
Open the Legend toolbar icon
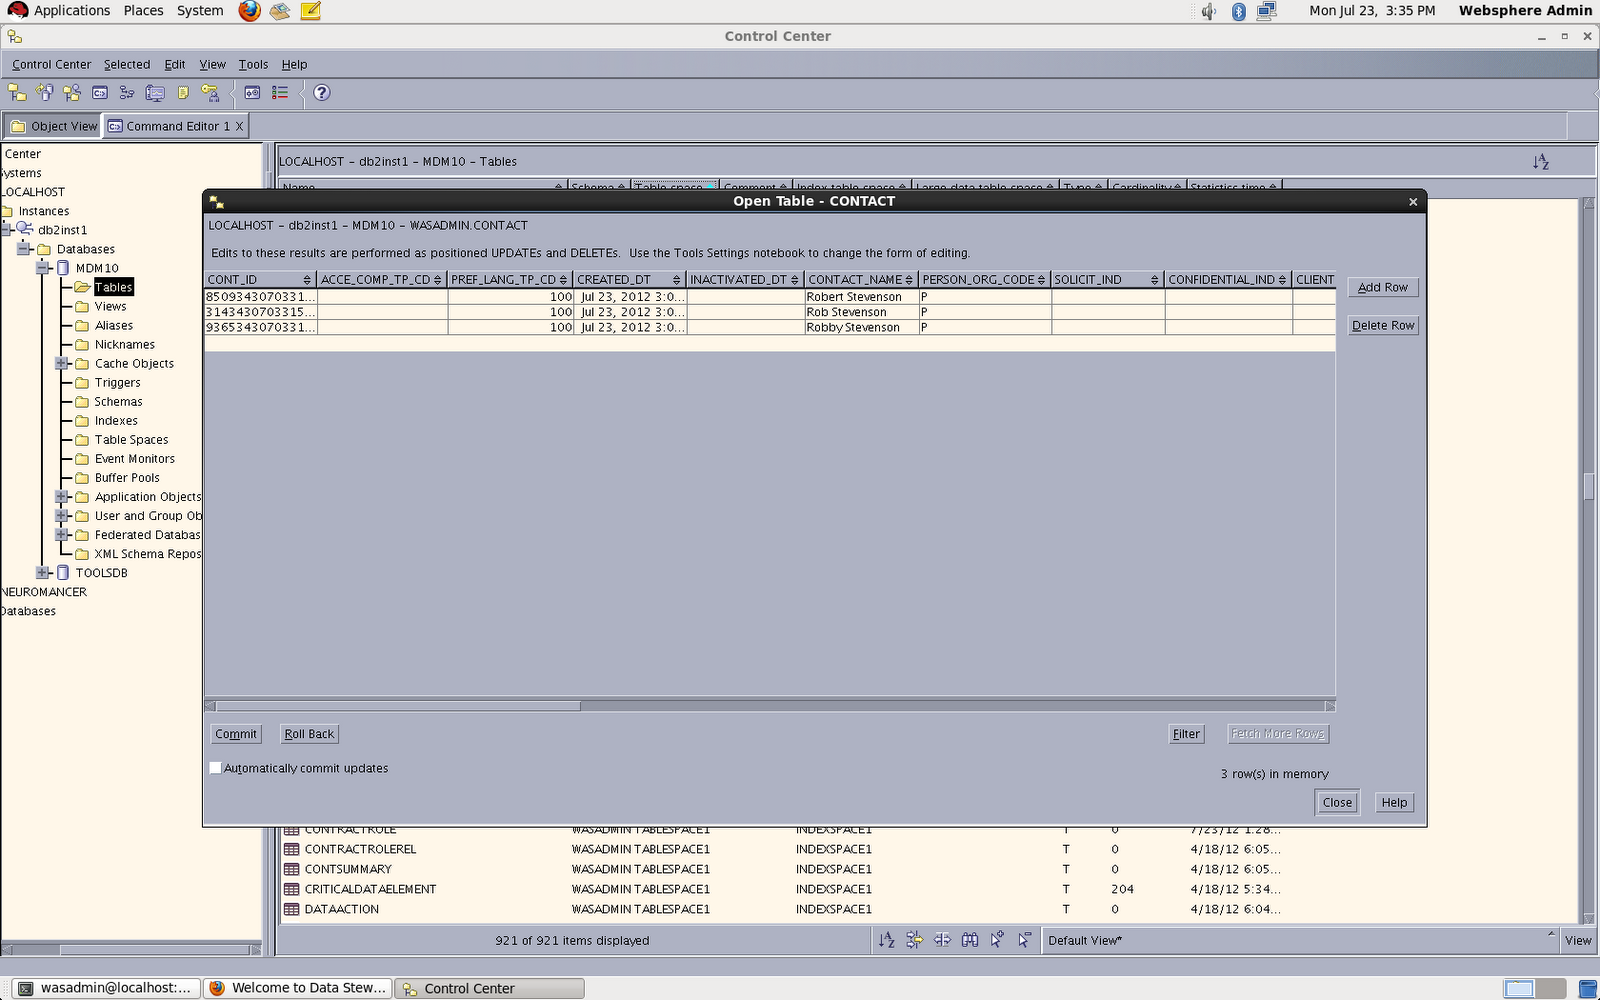(278, 93)
